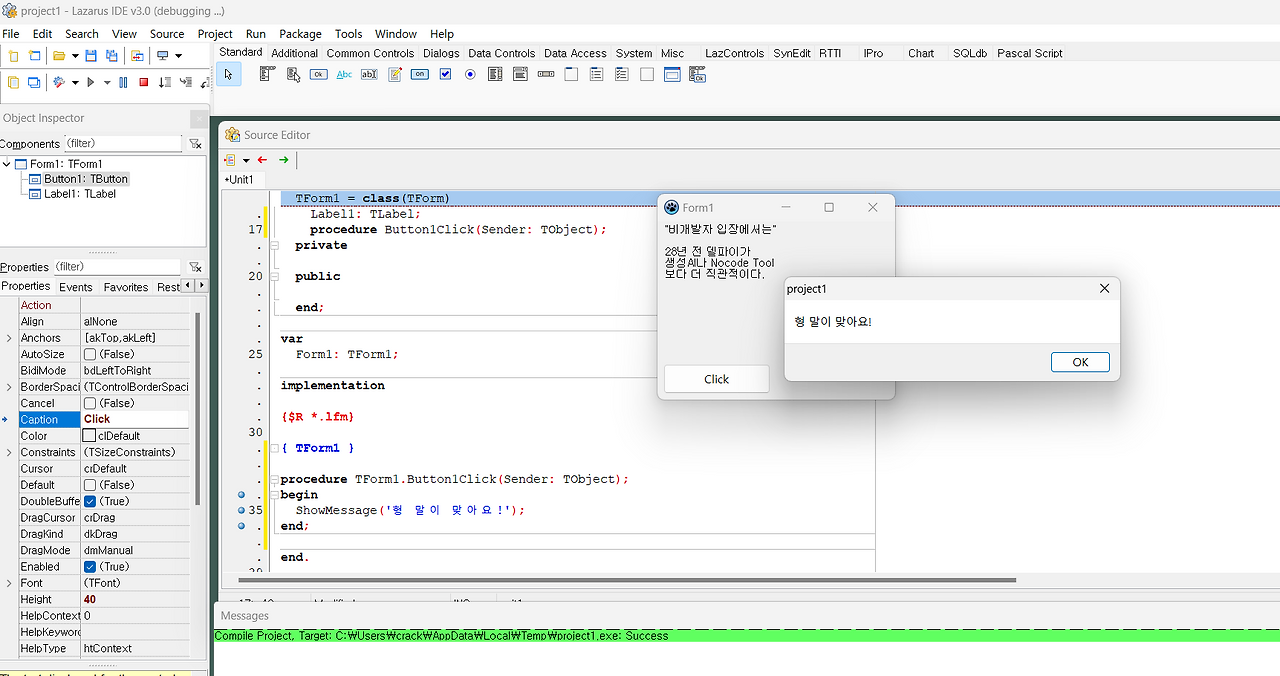
Task: Click the clDefault color swatch
Action: 89,436
